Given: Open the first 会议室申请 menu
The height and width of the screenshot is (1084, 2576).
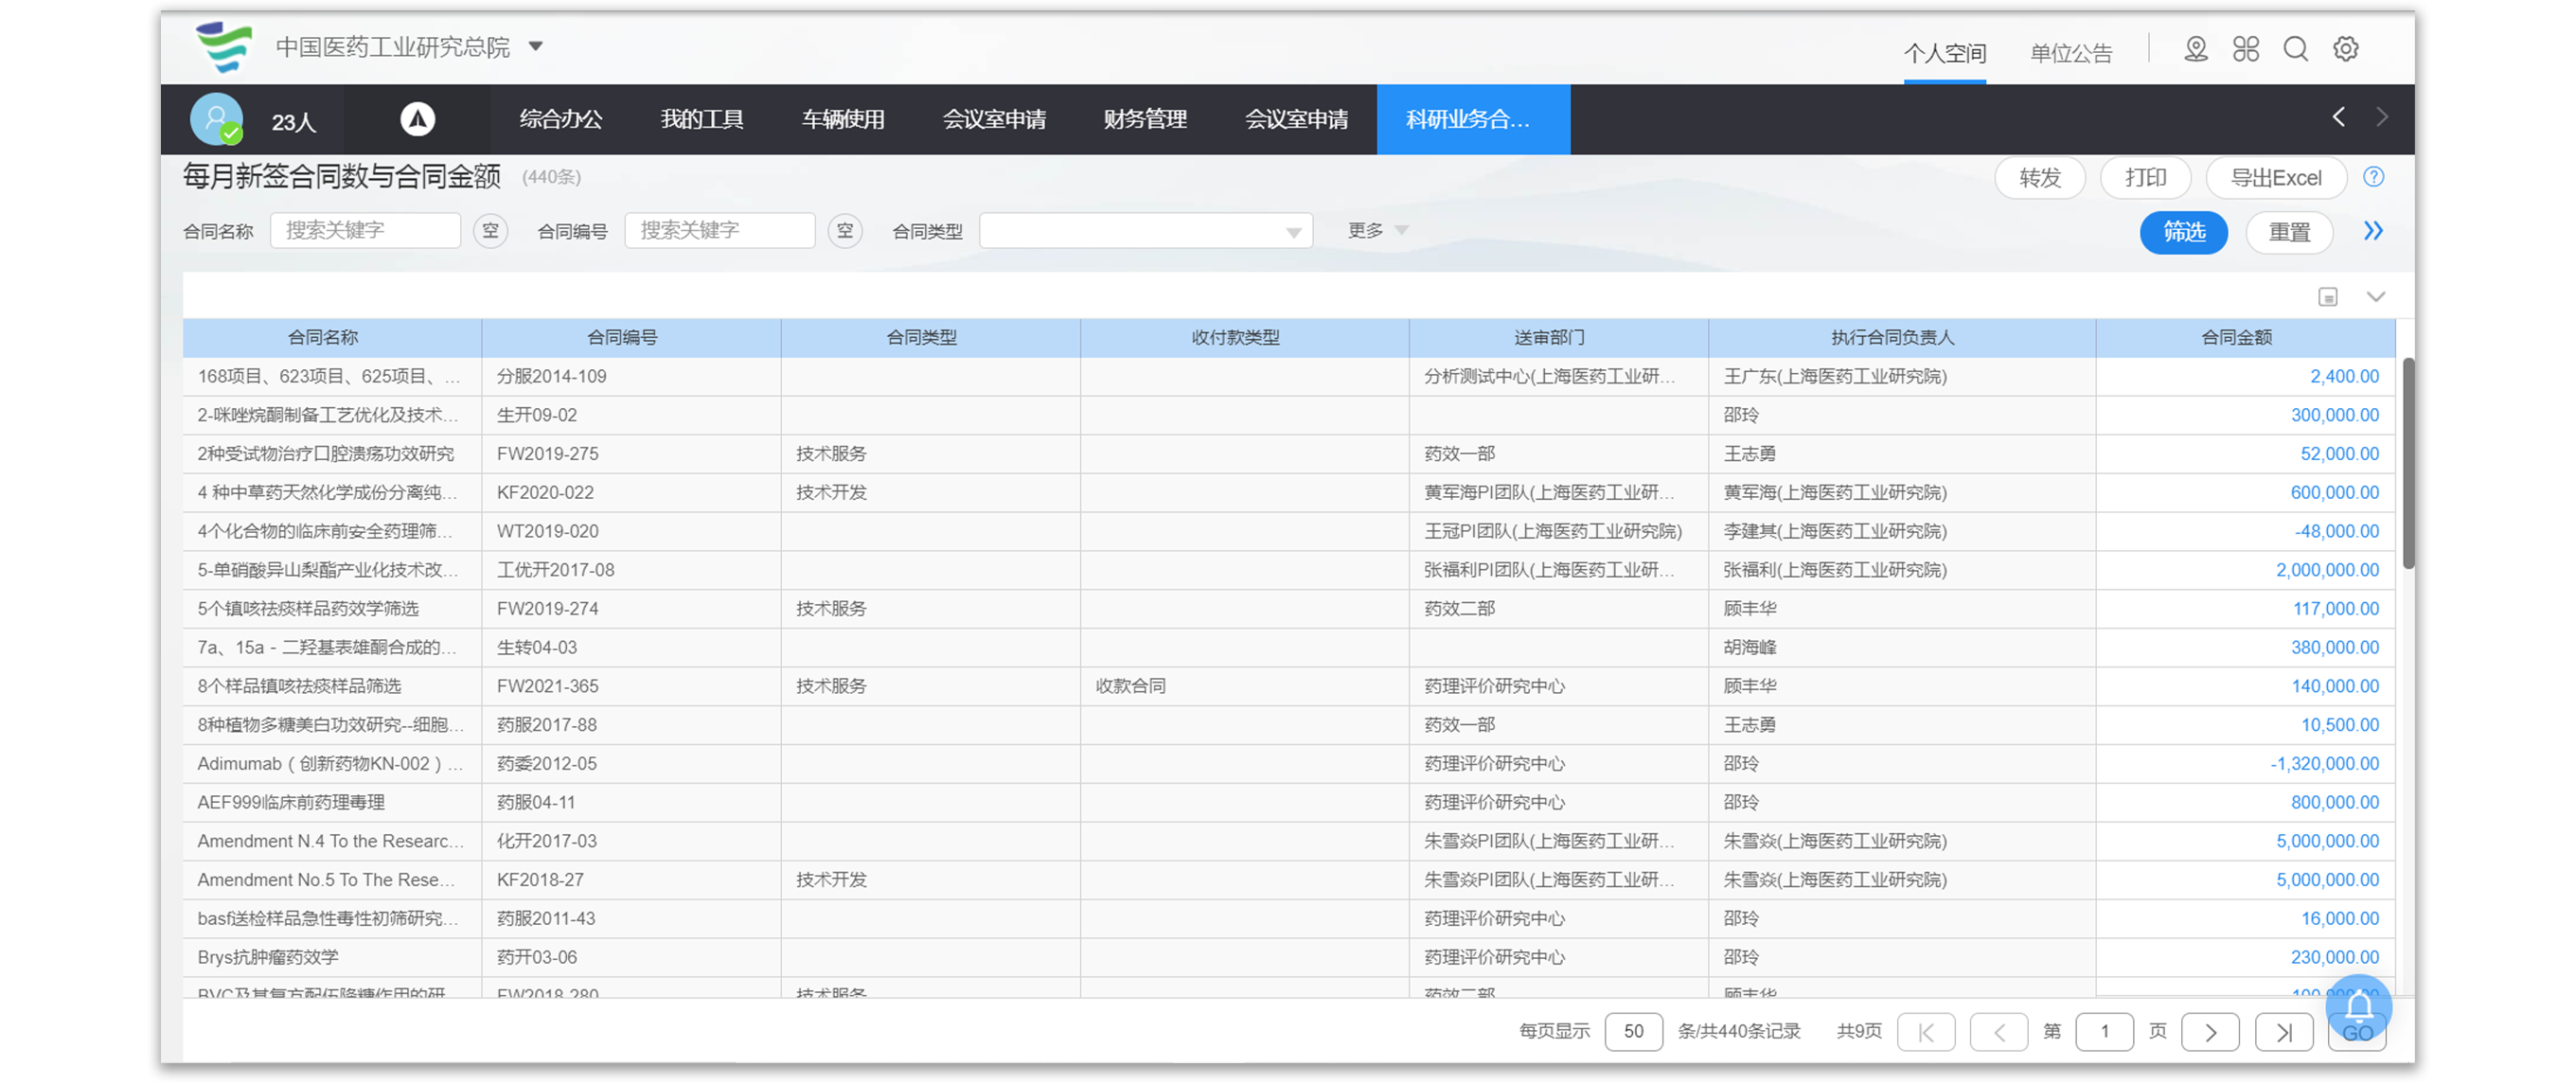Looking at the screenshot, I should [x=994, y=119].
